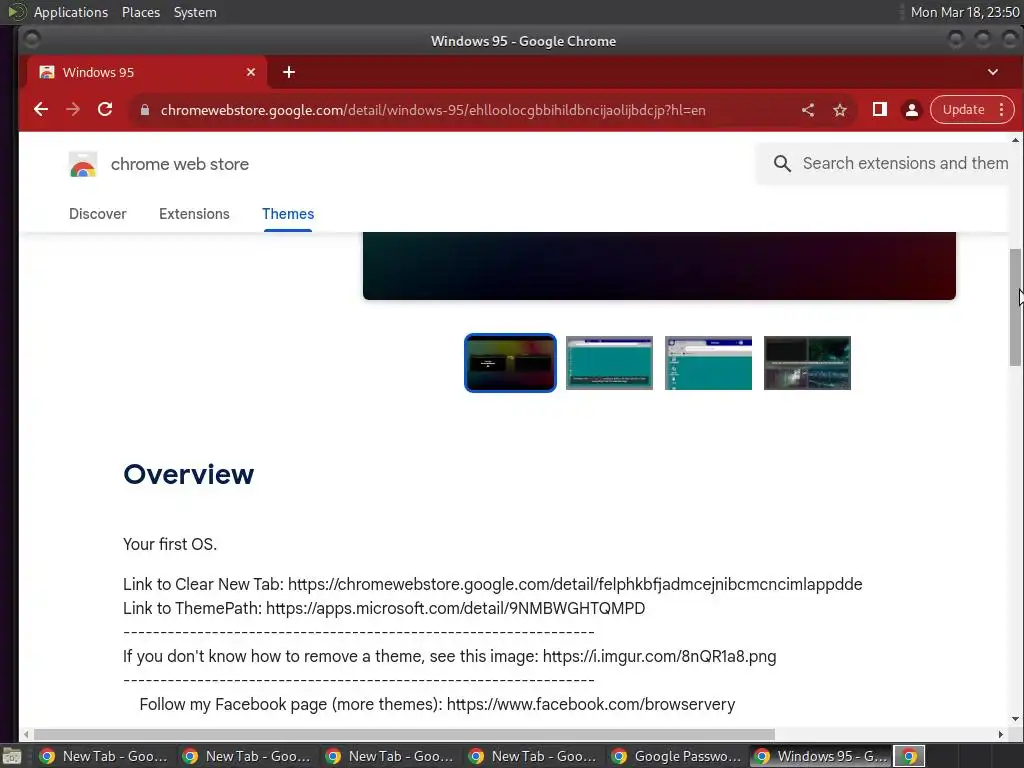The height and width of the screenshot is (768, 1024).
Task: Open window menu button in title bar
Action: pos(31,40)
